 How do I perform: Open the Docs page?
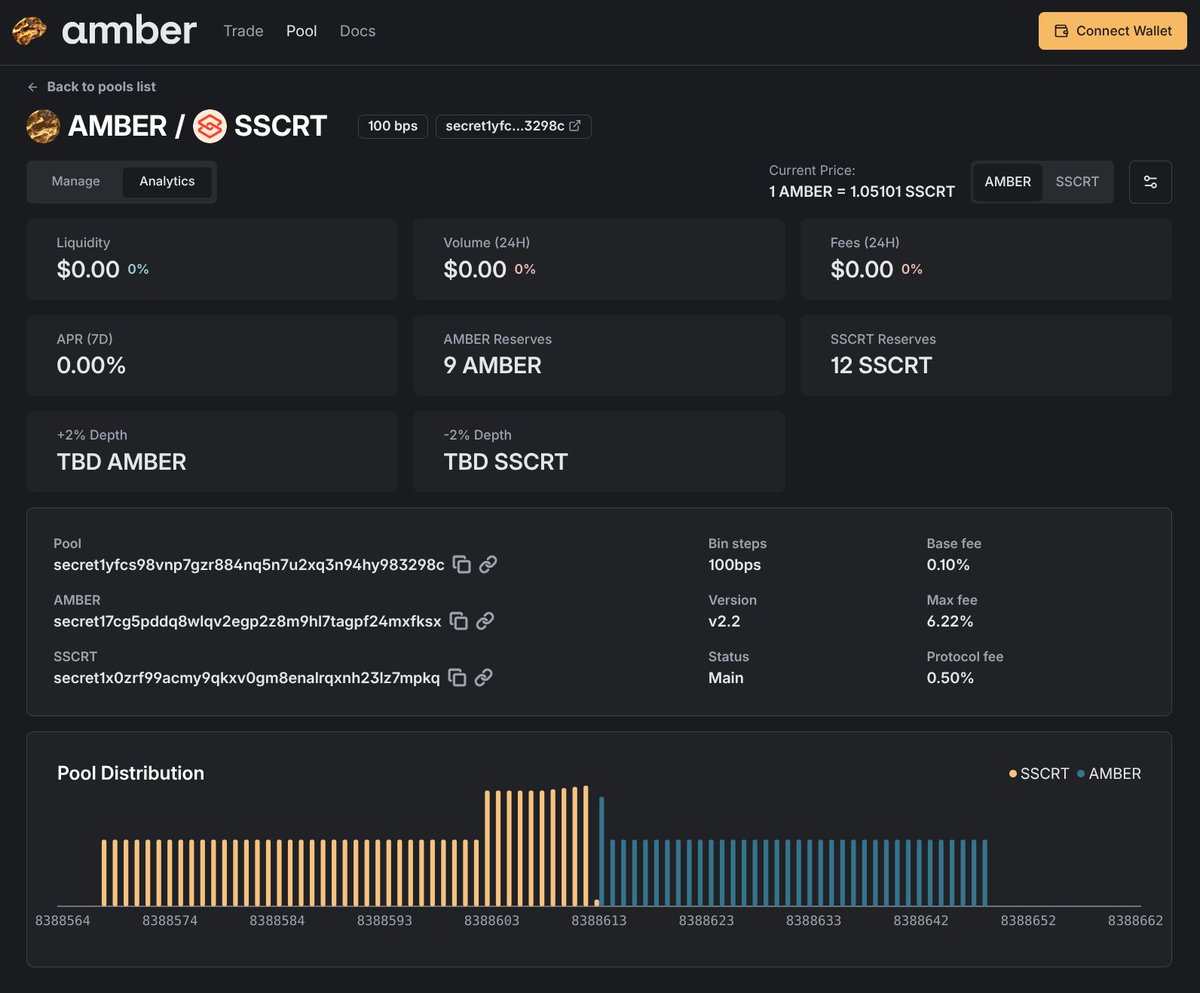(358, 31)
